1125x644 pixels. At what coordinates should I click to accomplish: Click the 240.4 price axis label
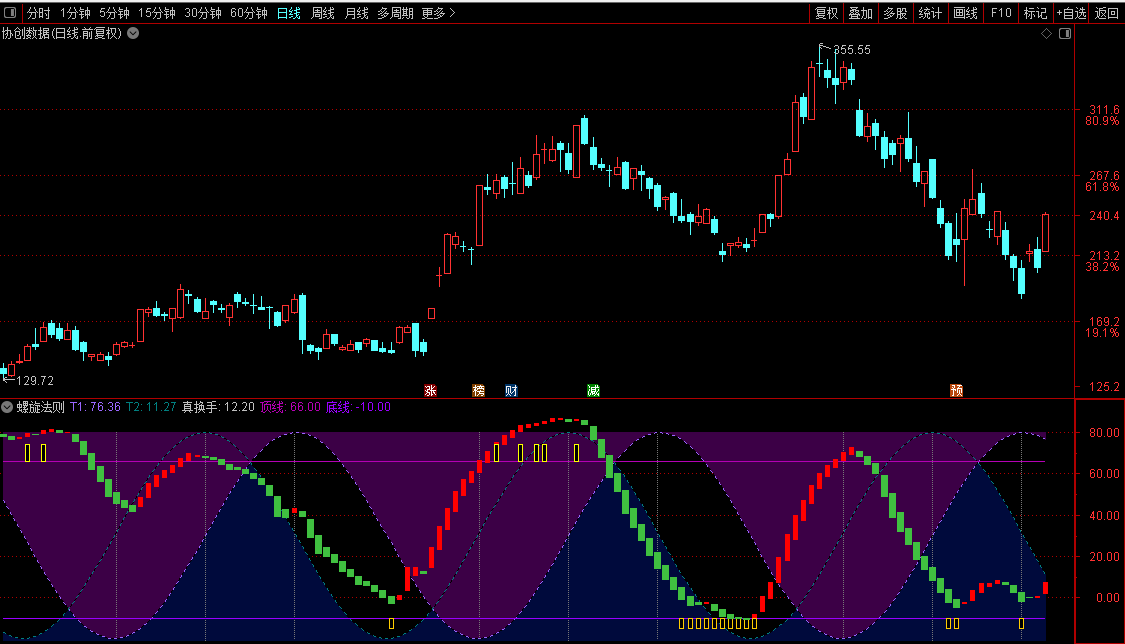1104,215
